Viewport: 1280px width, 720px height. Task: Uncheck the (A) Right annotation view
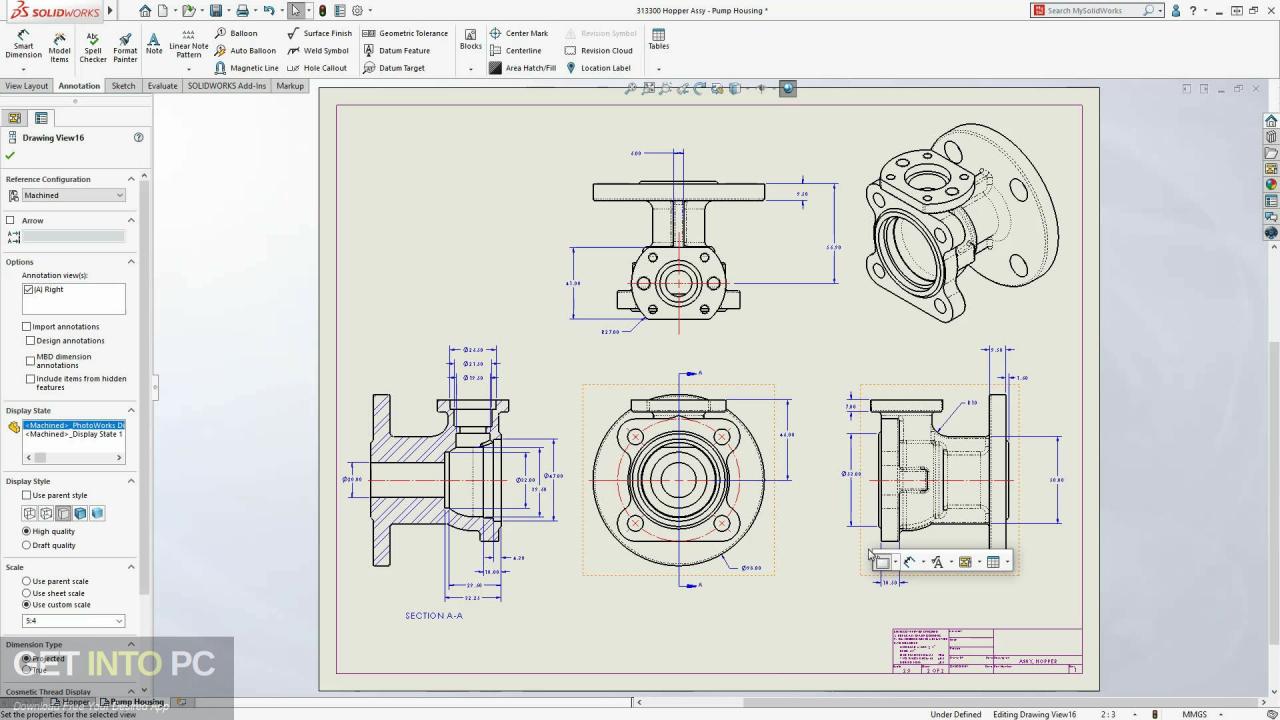(x=29, y=289)
